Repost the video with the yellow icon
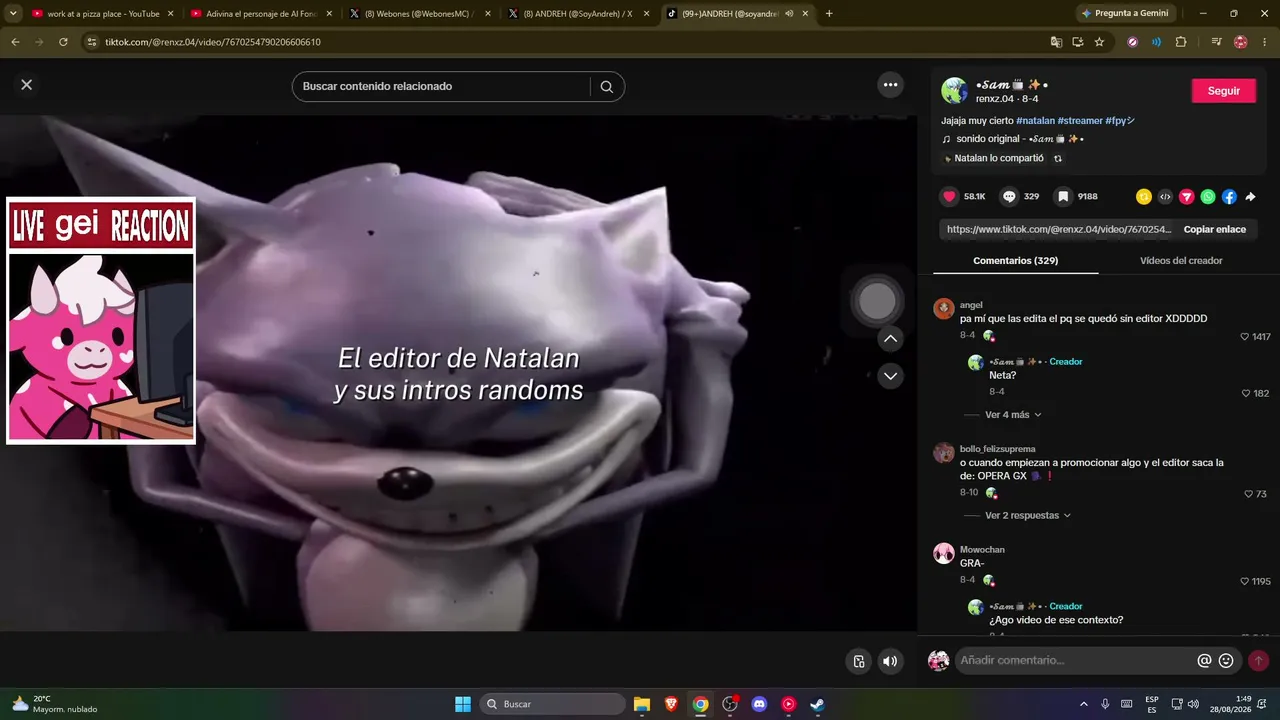This screenshot has height=720, width=1280. [x=1144, y=197]
